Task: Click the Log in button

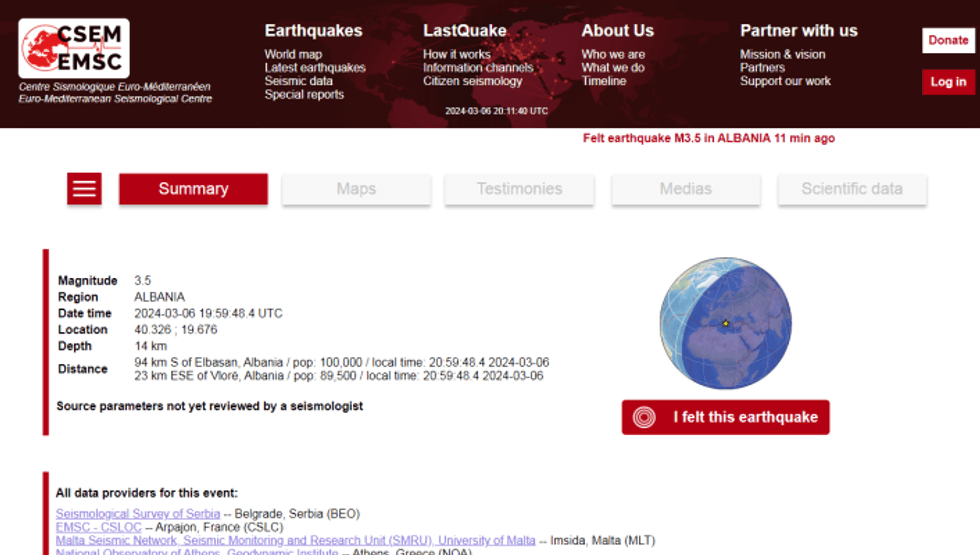Action: tap(947, 82)
